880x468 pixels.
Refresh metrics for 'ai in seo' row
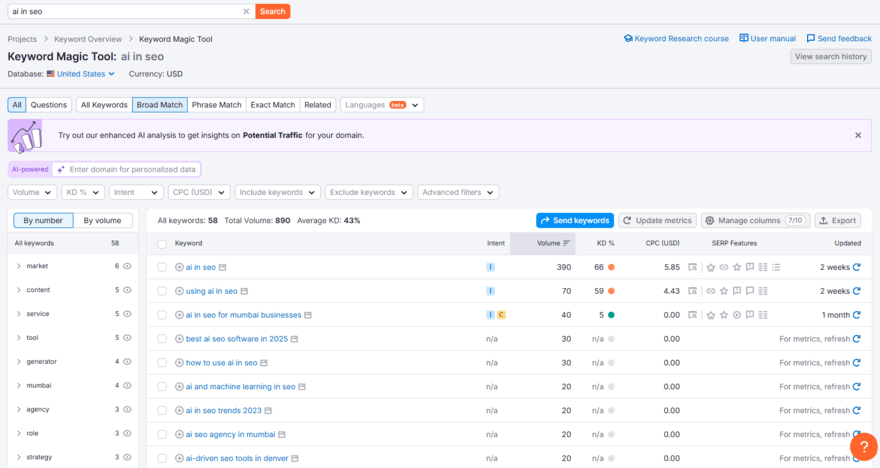pyautogui.click(x=856, y=267)
